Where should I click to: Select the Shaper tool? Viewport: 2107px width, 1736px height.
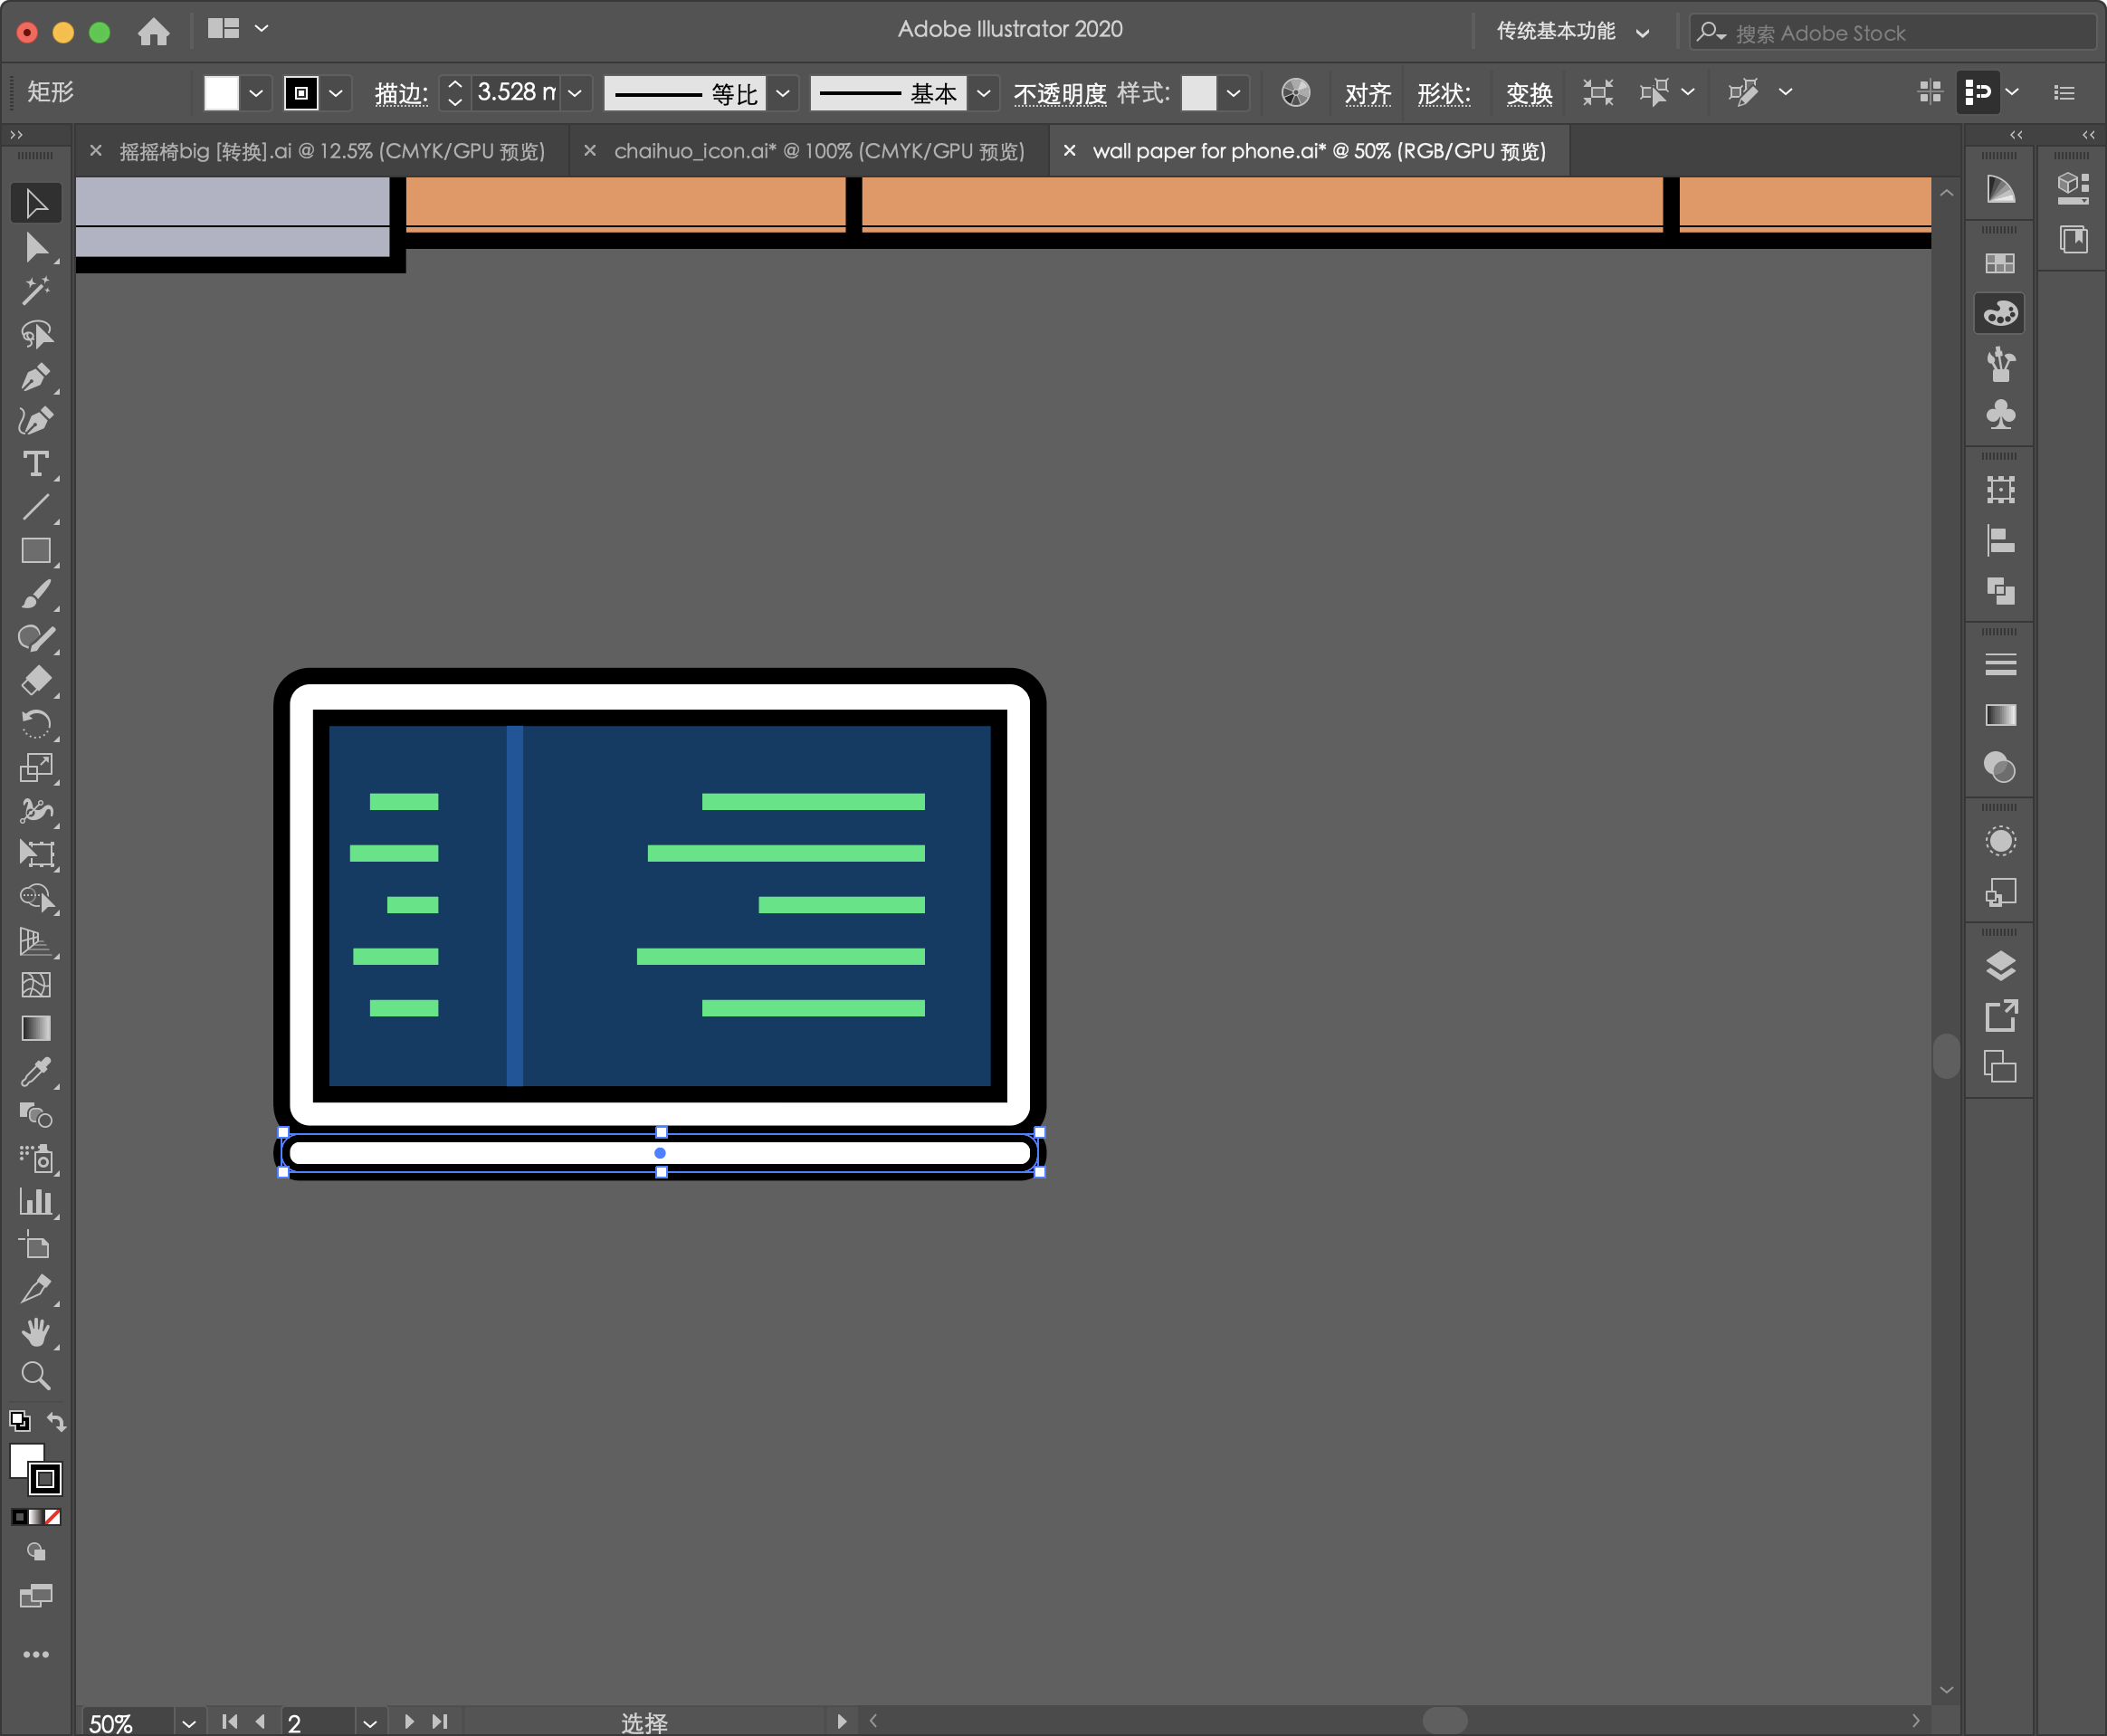36,638
